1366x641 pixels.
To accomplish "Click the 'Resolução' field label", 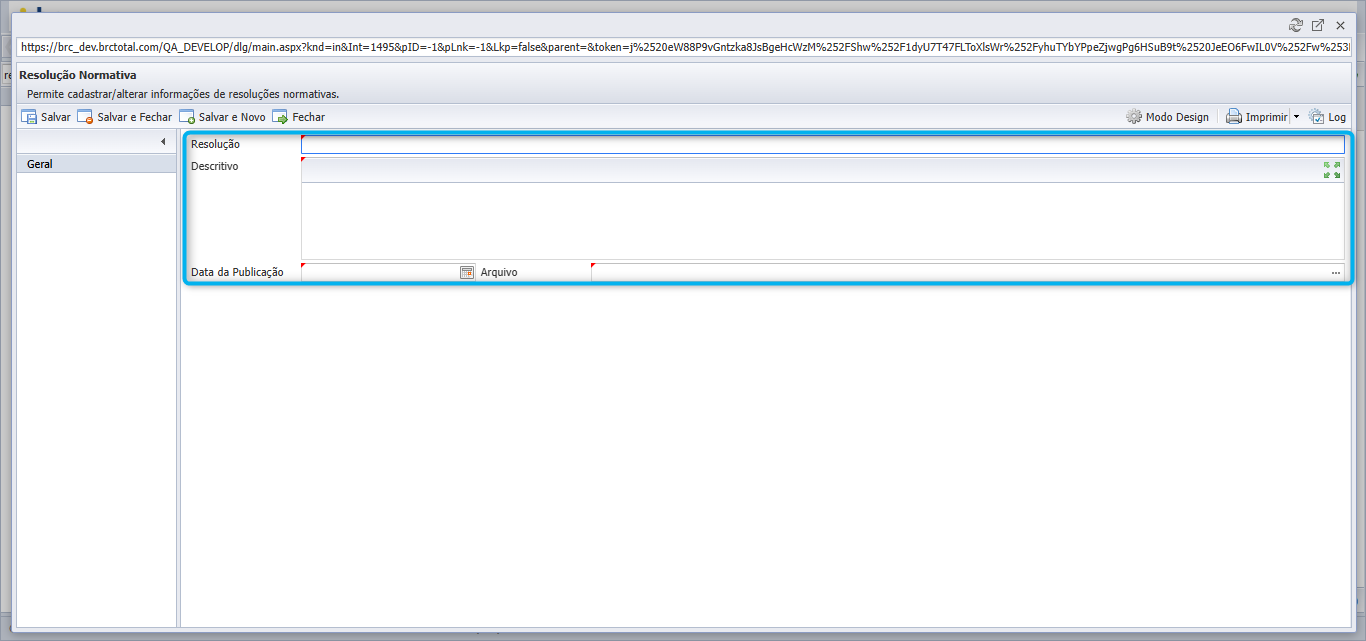I will point(215,145).
